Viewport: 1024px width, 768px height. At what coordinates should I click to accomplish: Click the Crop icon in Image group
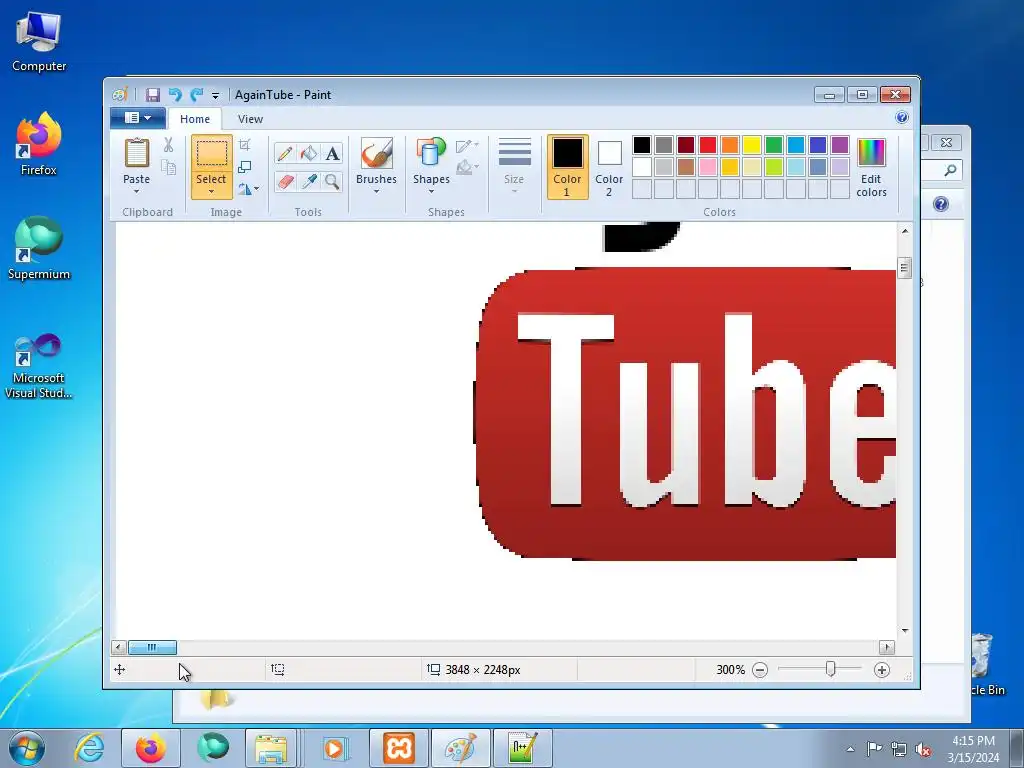[245, 145]
